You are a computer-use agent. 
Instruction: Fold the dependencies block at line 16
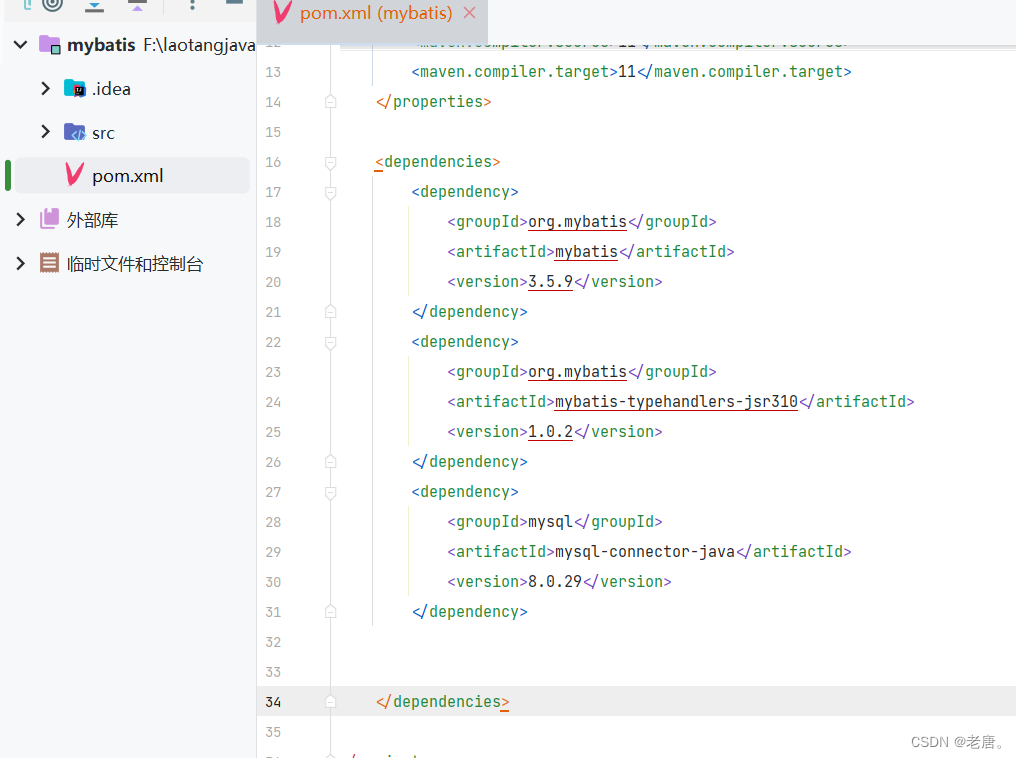330,163
